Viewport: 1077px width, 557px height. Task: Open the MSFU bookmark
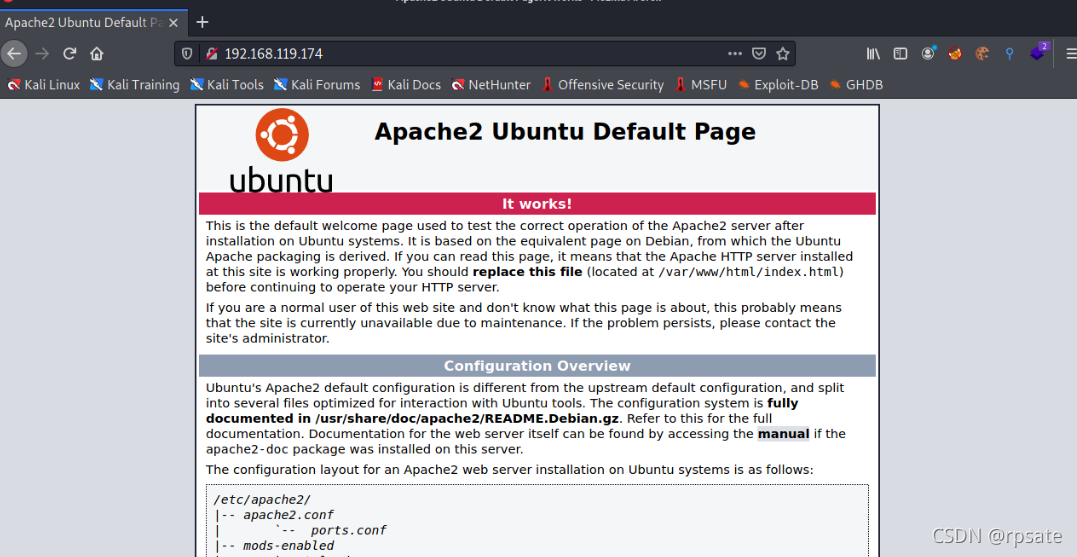click(701, 85)
